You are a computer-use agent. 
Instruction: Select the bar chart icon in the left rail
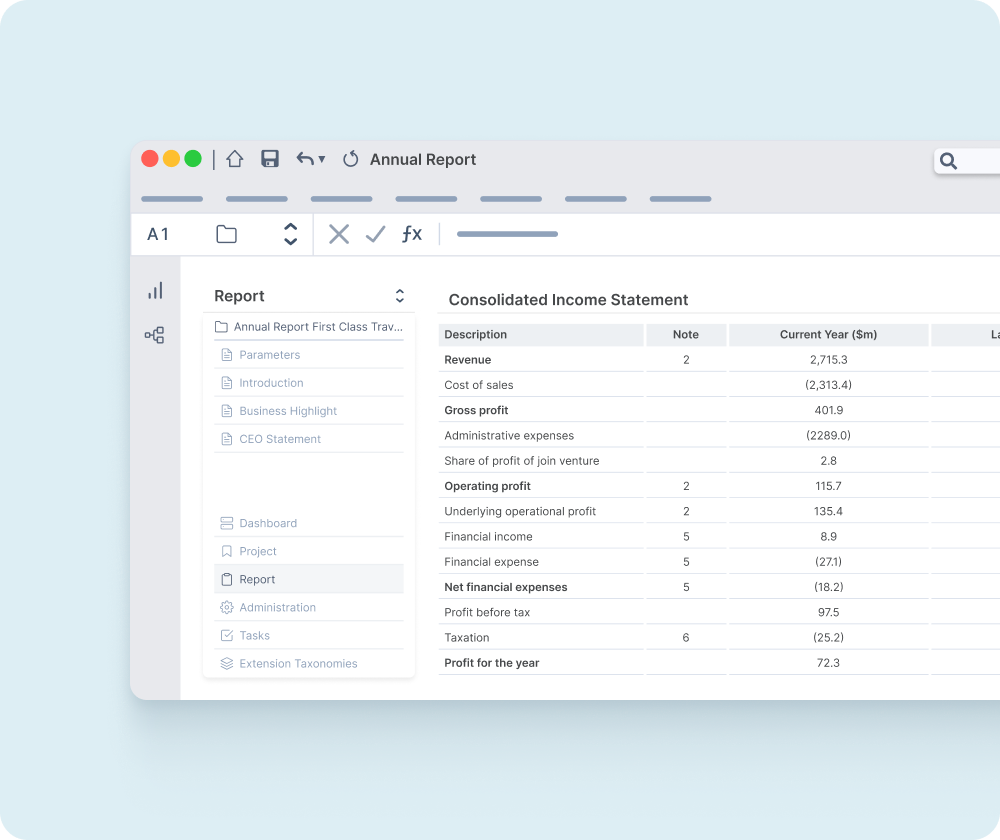click(x=155, y=291)
